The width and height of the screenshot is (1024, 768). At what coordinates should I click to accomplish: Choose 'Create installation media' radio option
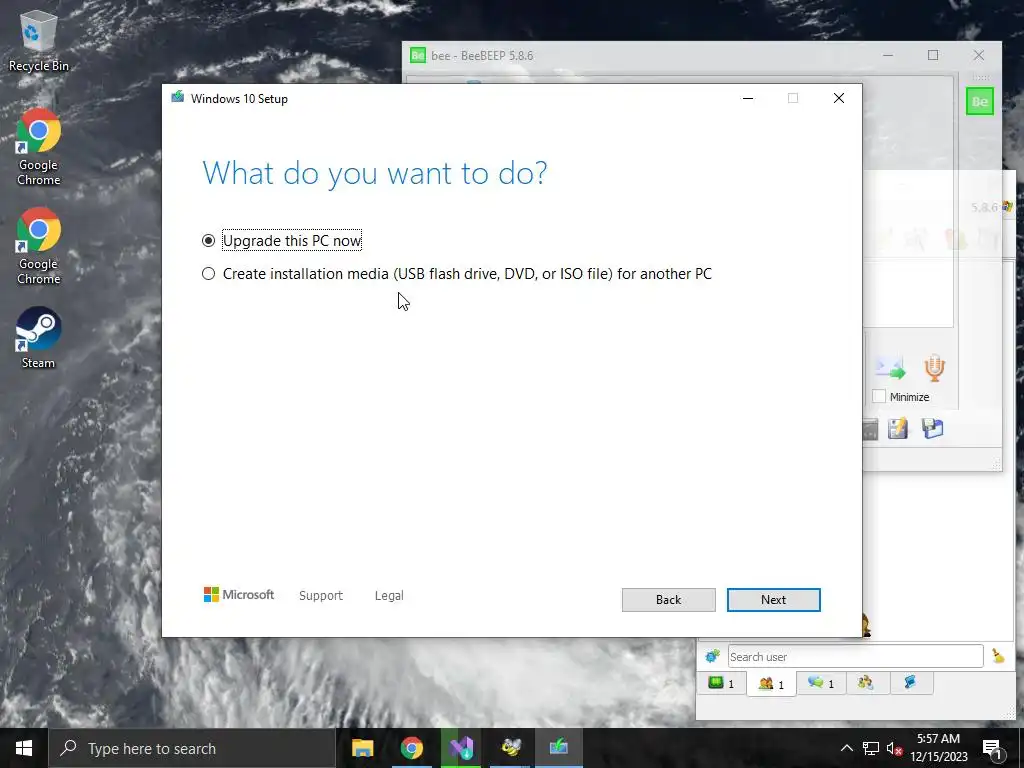coord(208,274)
